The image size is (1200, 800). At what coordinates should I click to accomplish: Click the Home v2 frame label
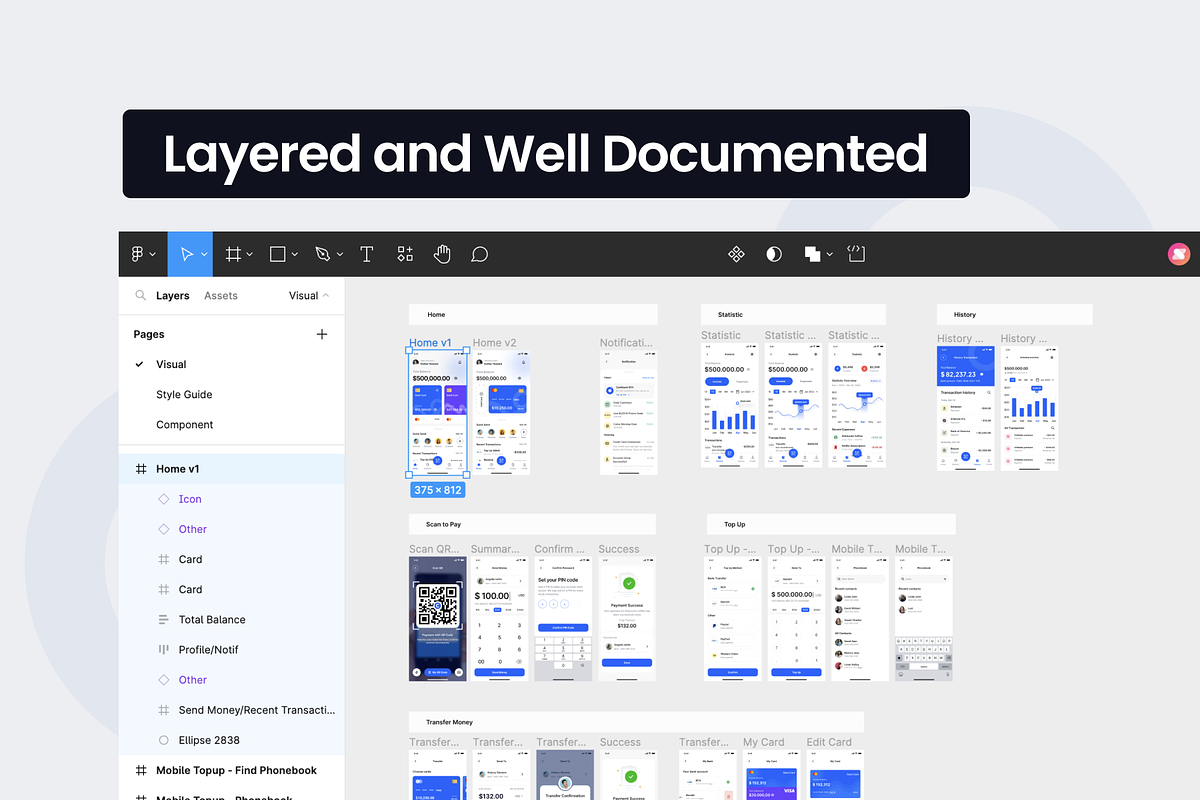coord(495,342)
